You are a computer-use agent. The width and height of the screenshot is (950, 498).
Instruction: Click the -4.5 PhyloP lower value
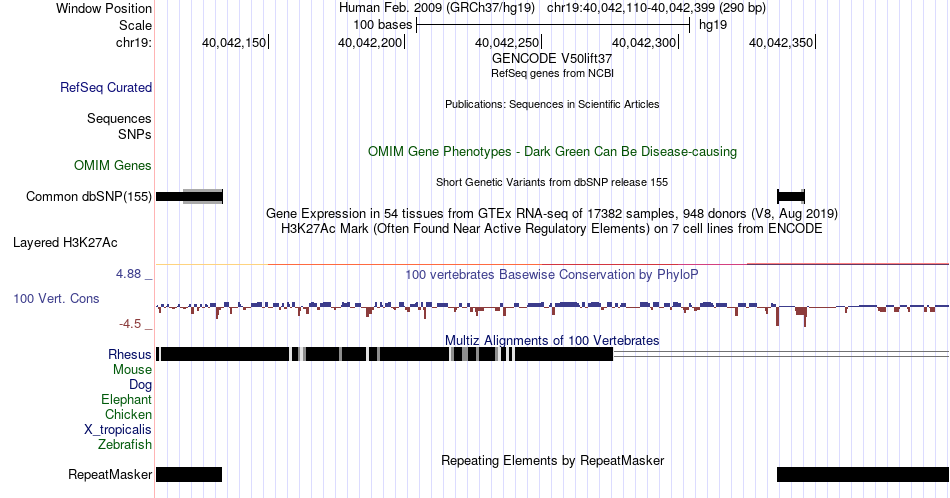(130, 324)
